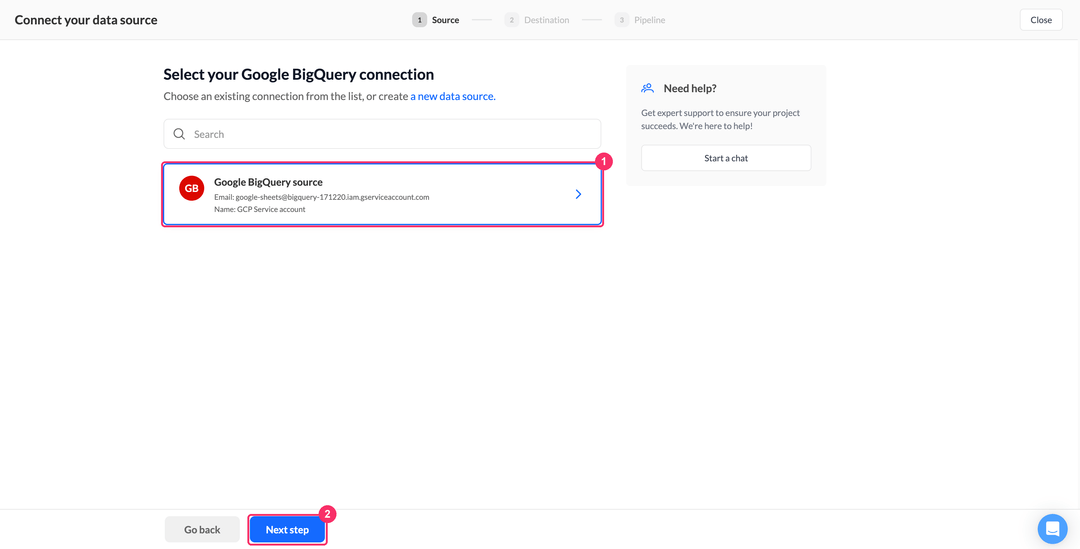
Task: Focus the Search input field
Action: pos(382,134)
